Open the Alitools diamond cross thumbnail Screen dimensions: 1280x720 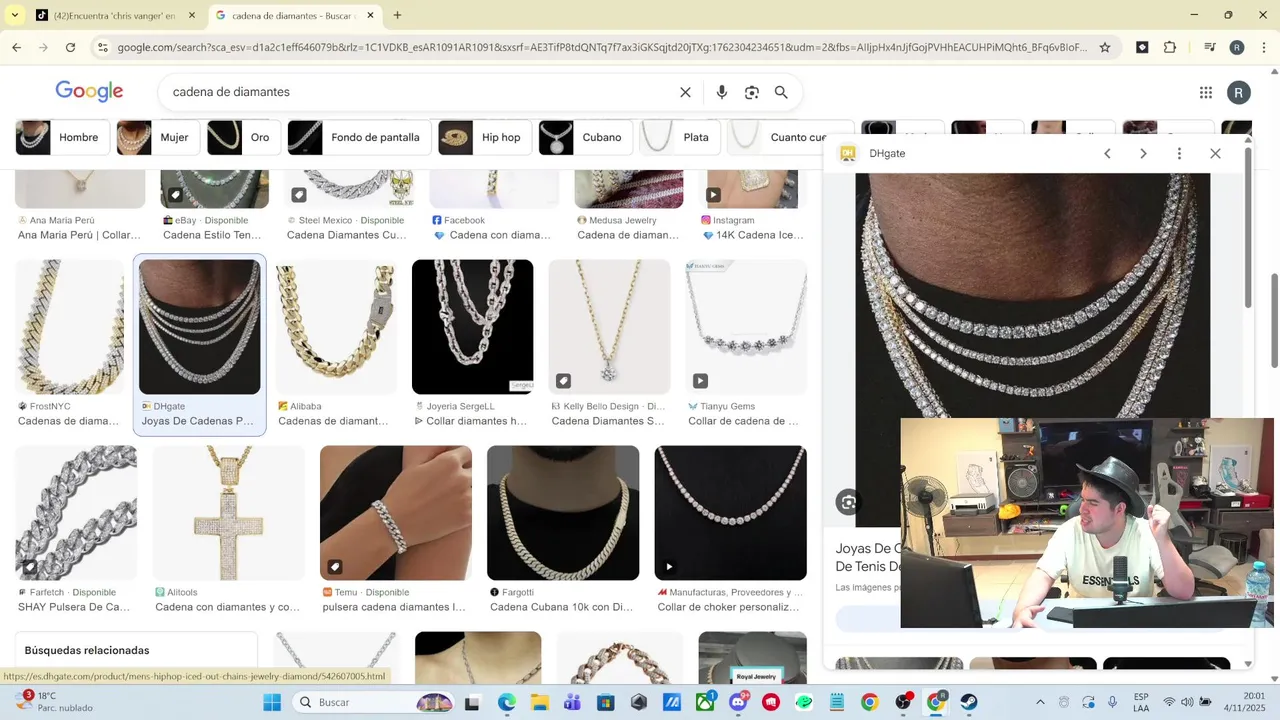click(228, 513)
